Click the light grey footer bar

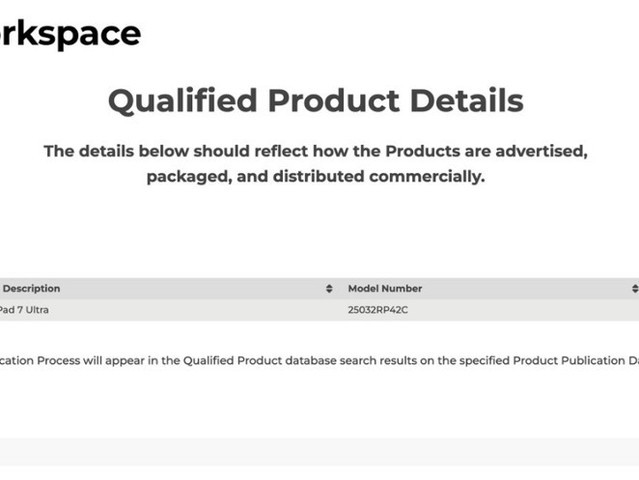(x=320, y=452)
